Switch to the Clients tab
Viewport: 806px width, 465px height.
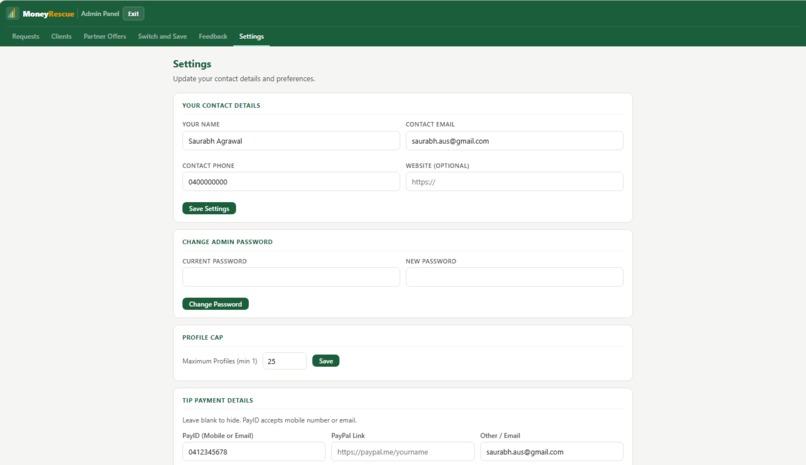click(x=61, y=36)
